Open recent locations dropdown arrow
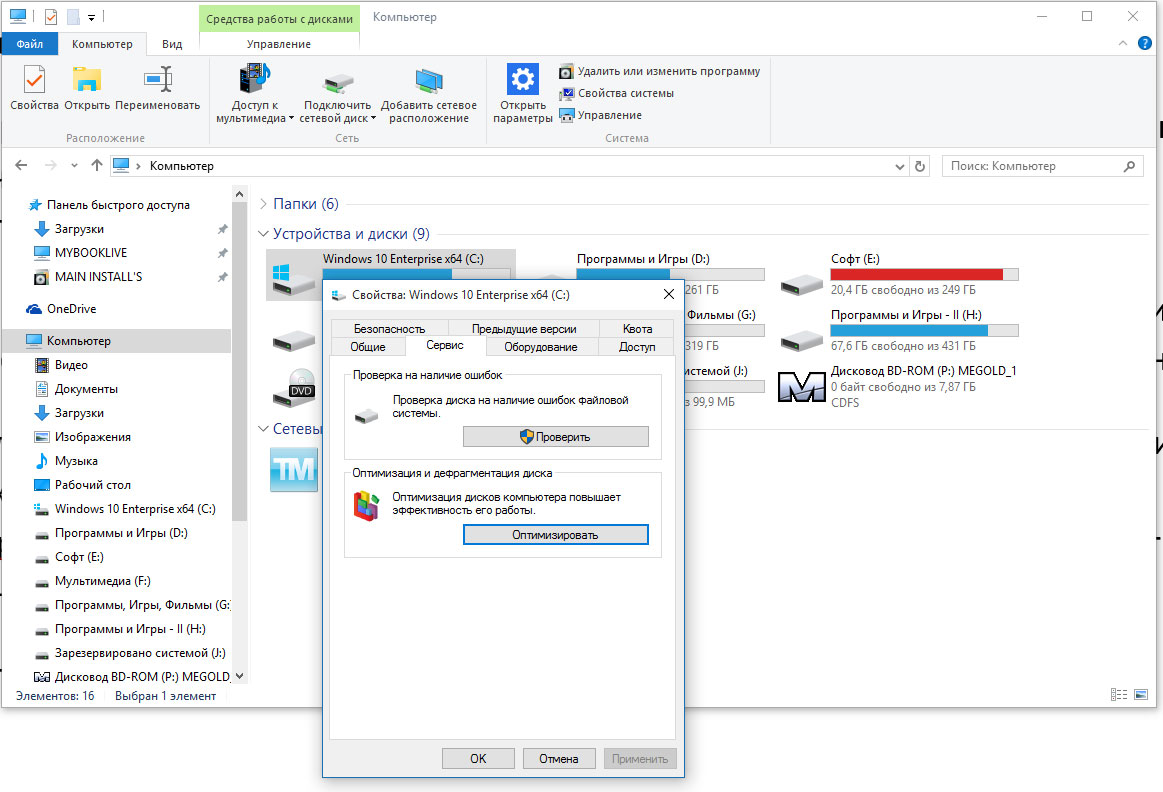 (x=74, y=165)
